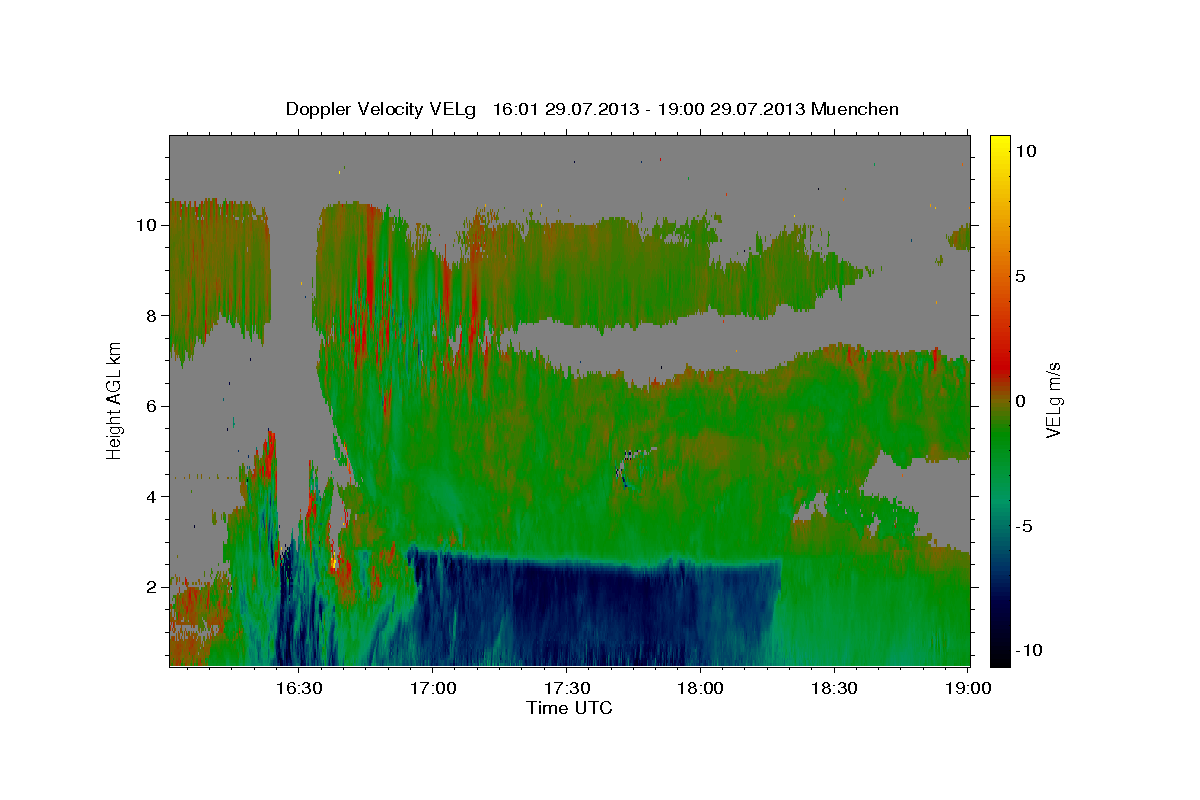Select the '17:00' time axis label

tap(432, 688)
